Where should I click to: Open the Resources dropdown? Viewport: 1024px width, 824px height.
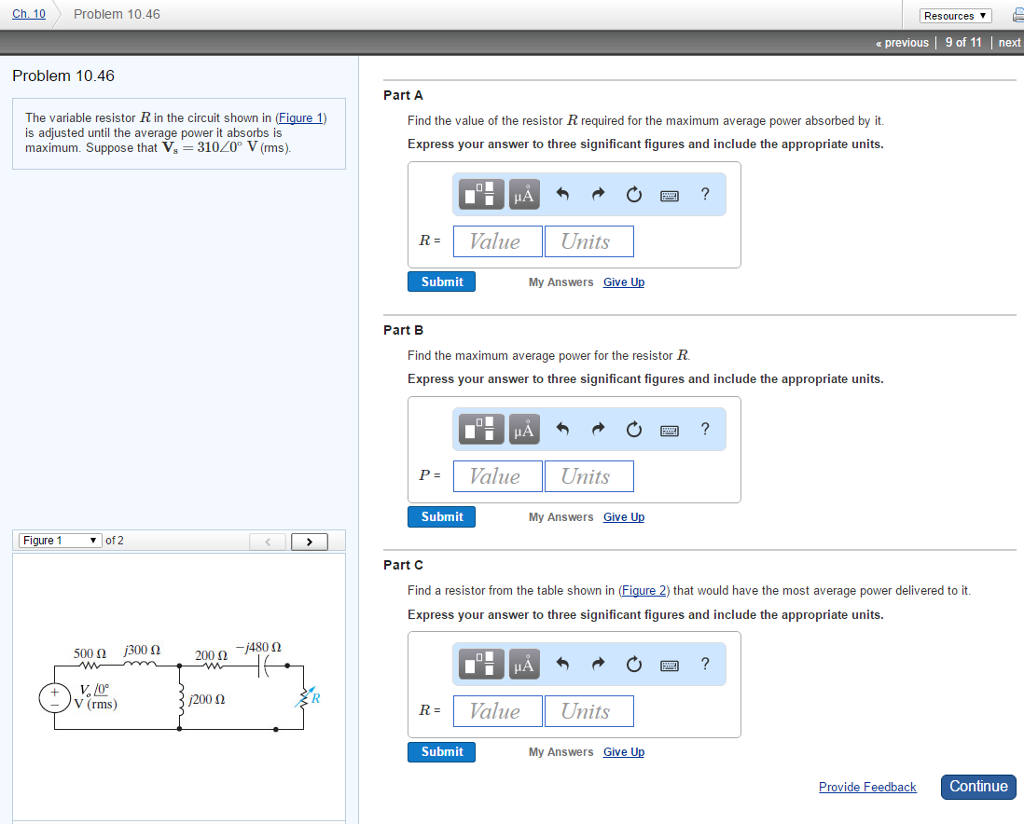pyautogui.click(x=953, y=15)
